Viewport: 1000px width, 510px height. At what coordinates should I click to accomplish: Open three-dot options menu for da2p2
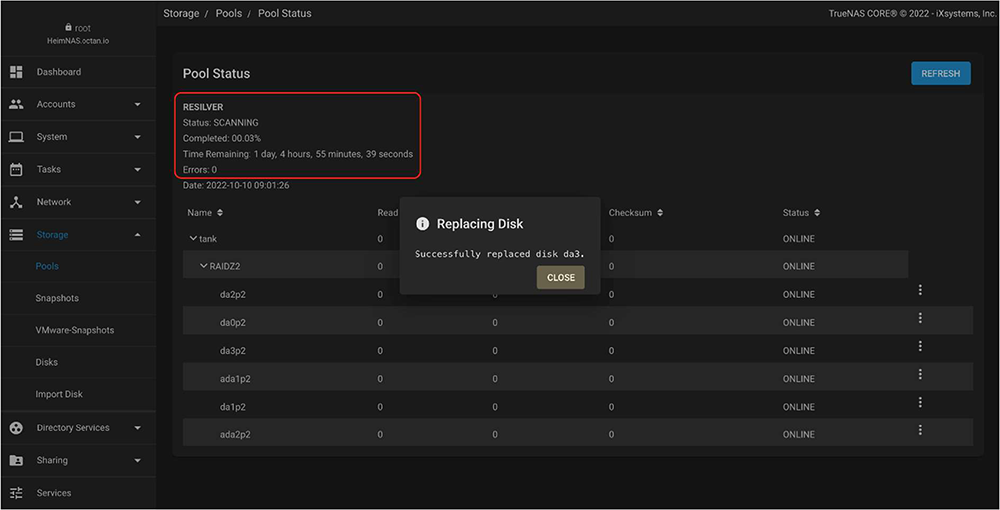click(x=920, y=290)
